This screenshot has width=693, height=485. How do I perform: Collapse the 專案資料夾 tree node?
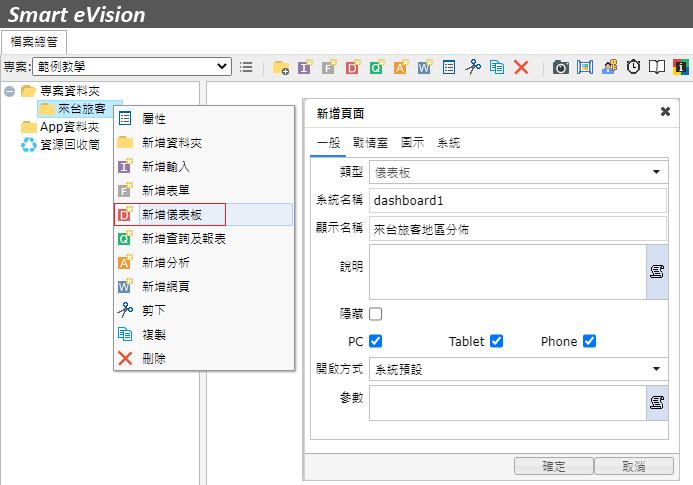point(9,91)
